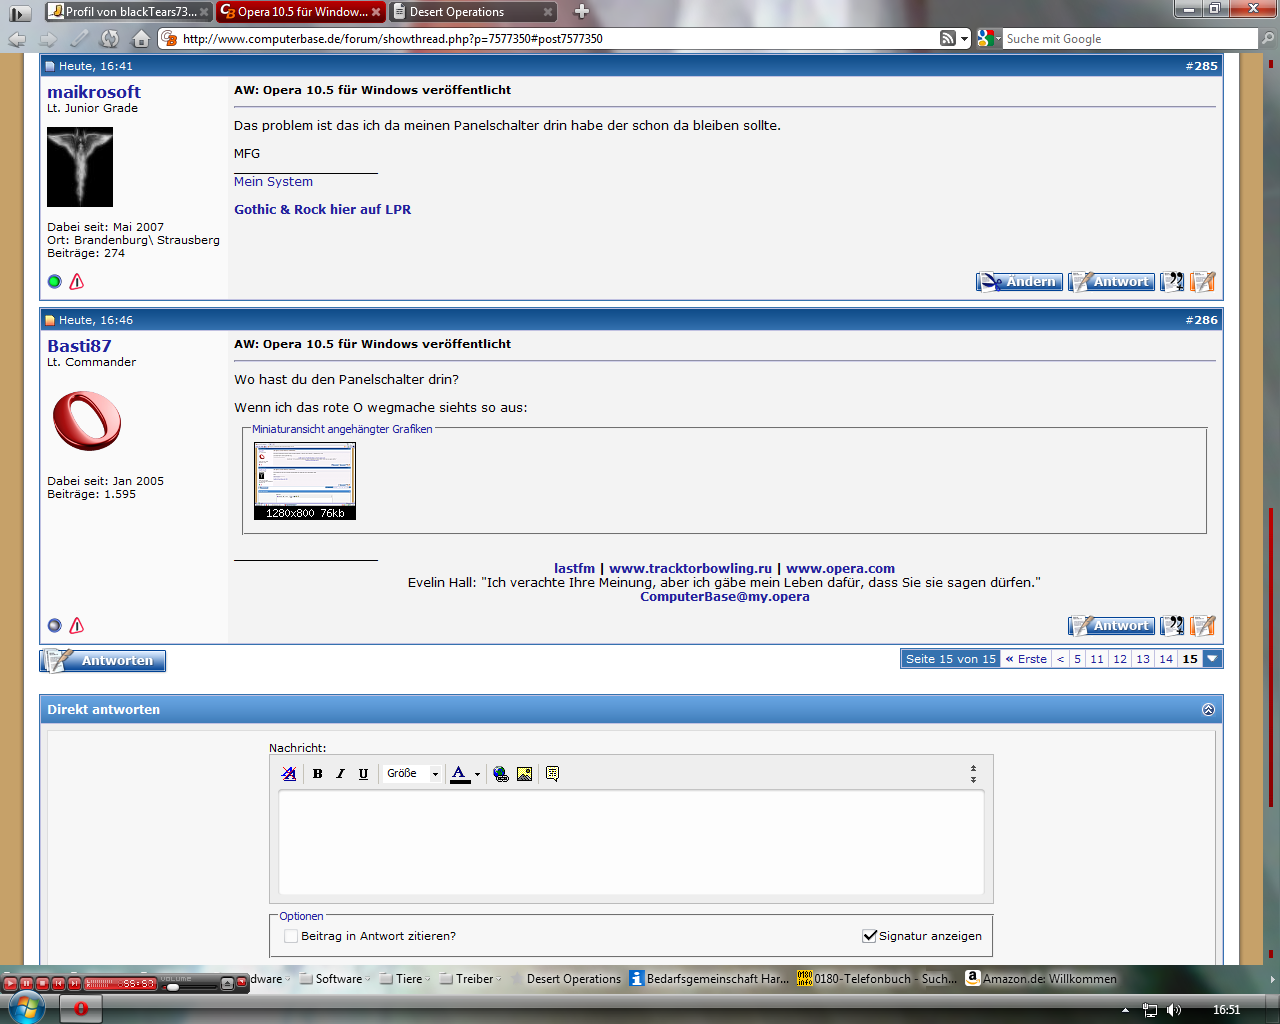
Task: Report maikrosoft's post warning icon
Action: tap(77, 282)
